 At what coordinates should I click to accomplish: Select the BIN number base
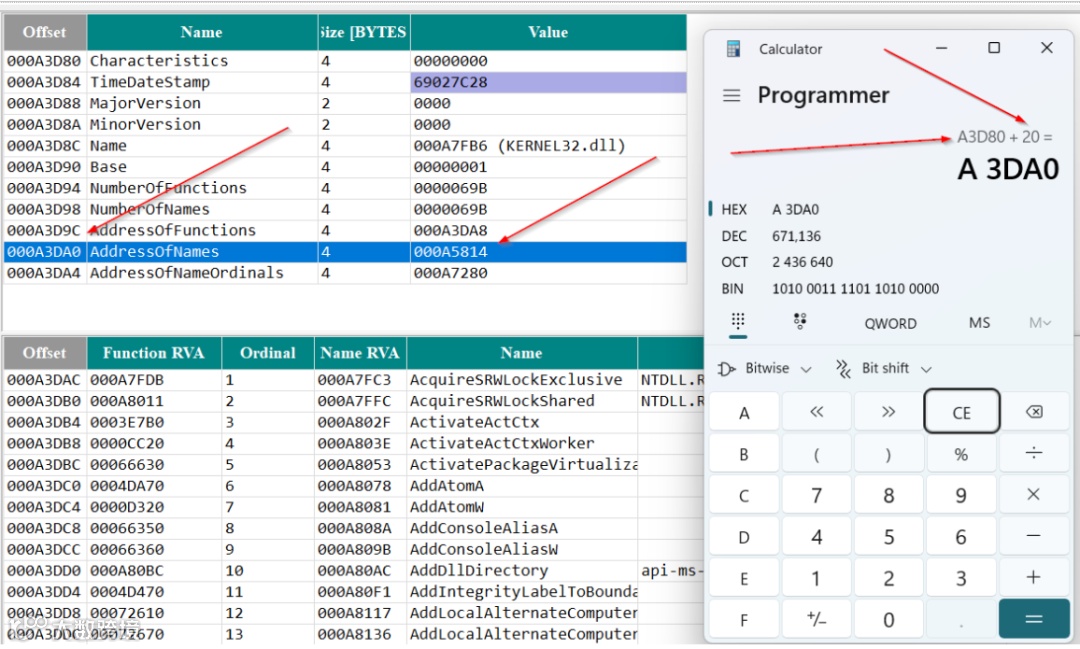click(732, 289)
